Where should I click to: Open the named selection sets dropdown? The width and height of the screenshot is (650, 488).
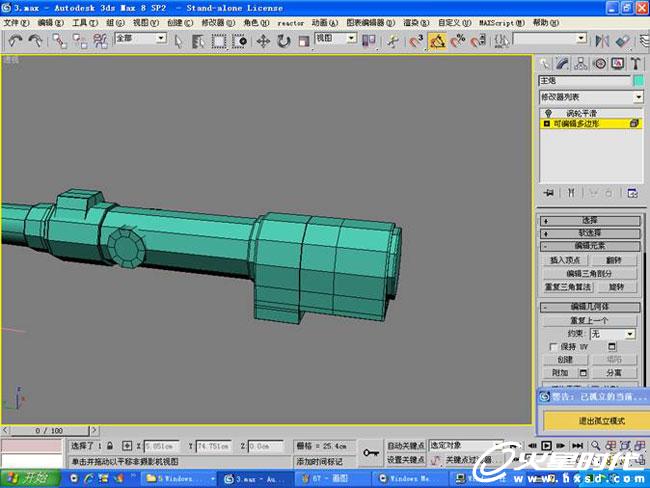coord(550,39)
